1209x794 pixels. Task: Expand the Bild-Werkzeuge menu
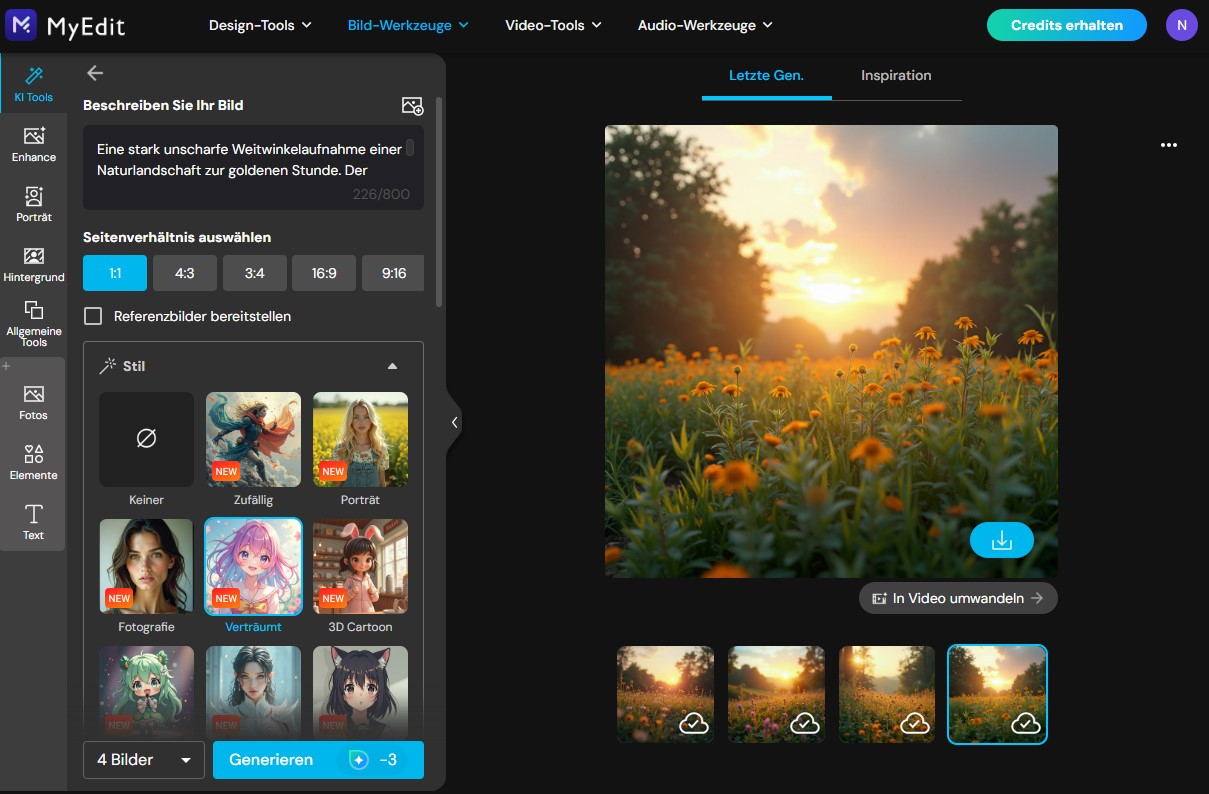[x=408, y=25]
